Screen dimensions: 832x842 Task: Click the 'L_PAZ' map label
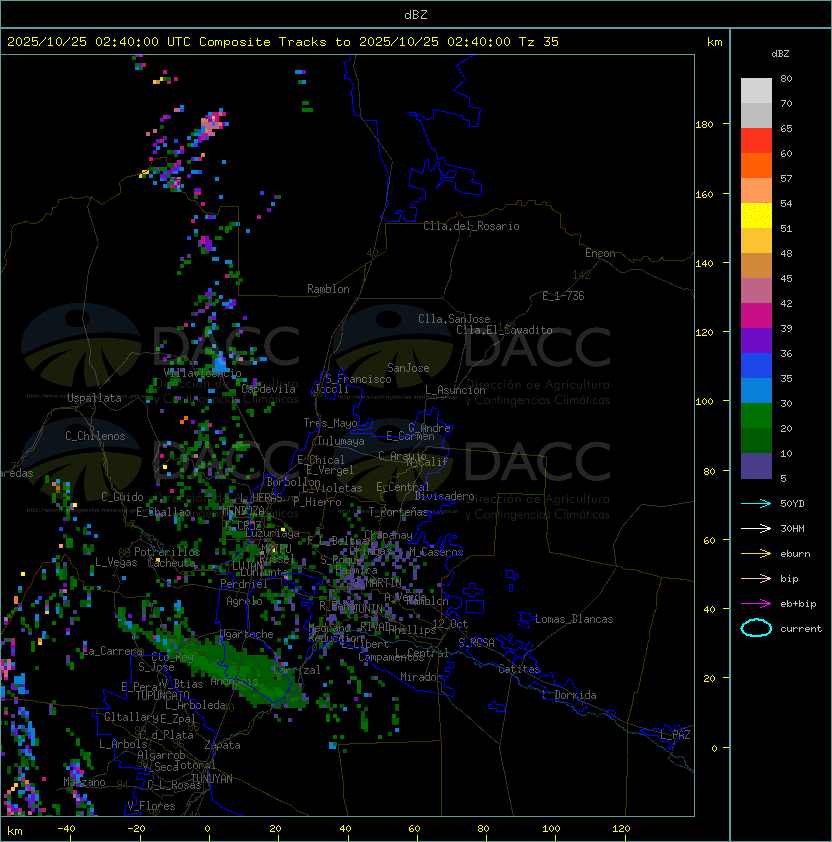675,735
